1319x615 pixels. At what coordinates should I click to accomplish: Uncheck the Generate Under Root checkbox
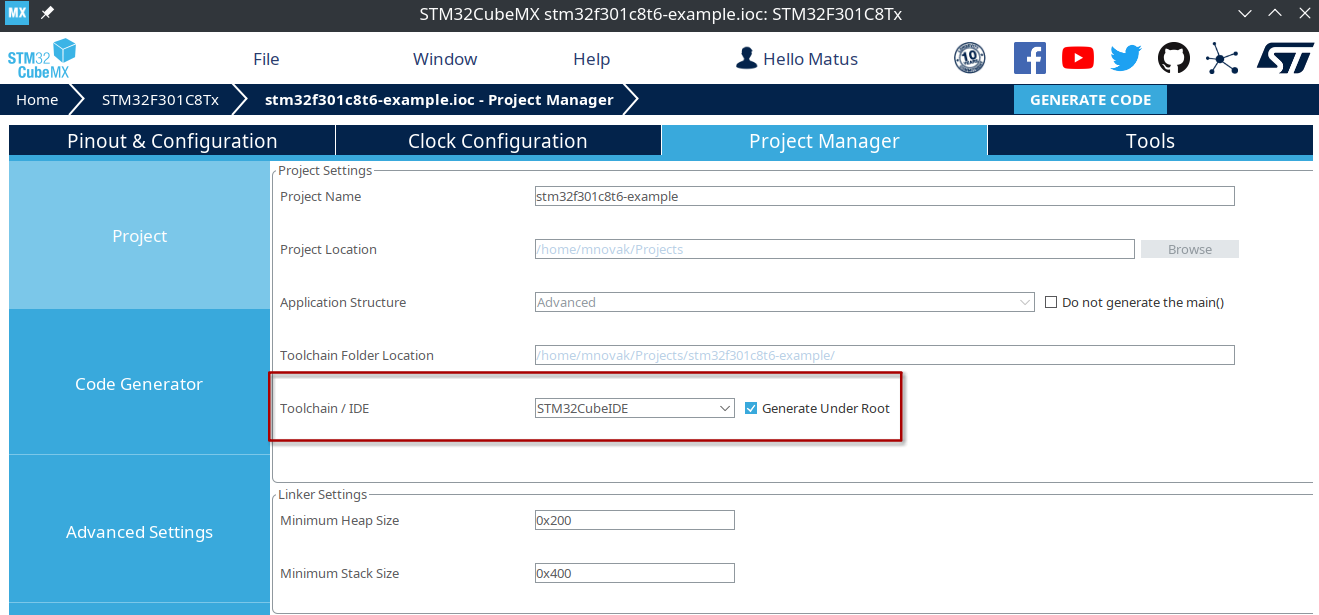click(x=752, y=408)
